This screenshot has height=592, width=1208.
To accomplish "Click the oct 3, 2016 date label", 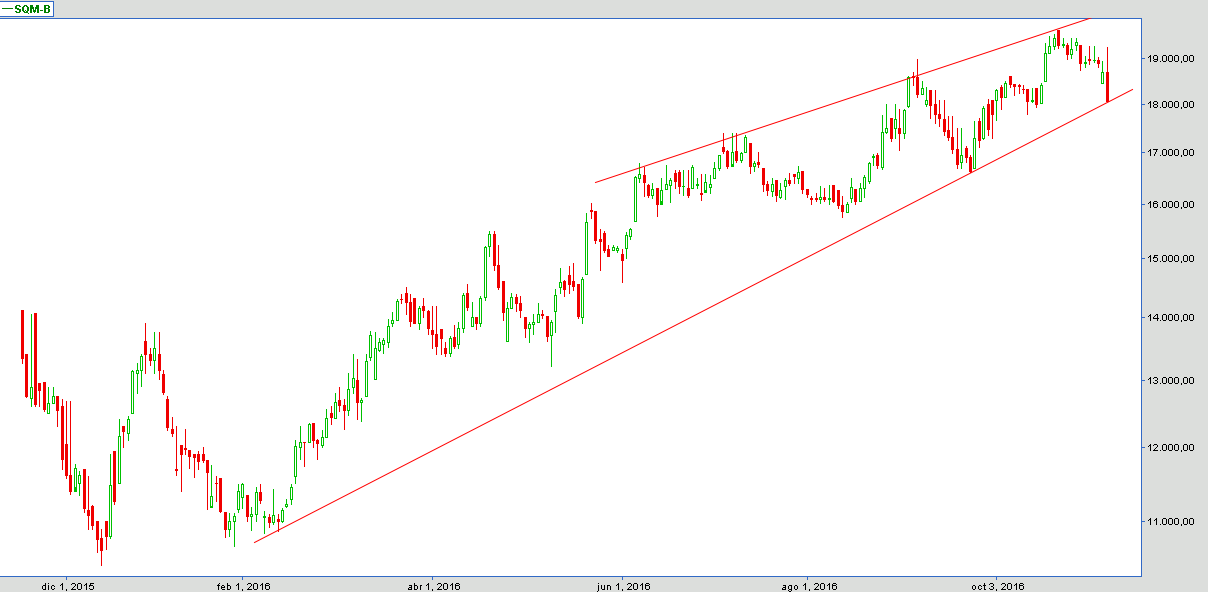I will tap(997, 585).
